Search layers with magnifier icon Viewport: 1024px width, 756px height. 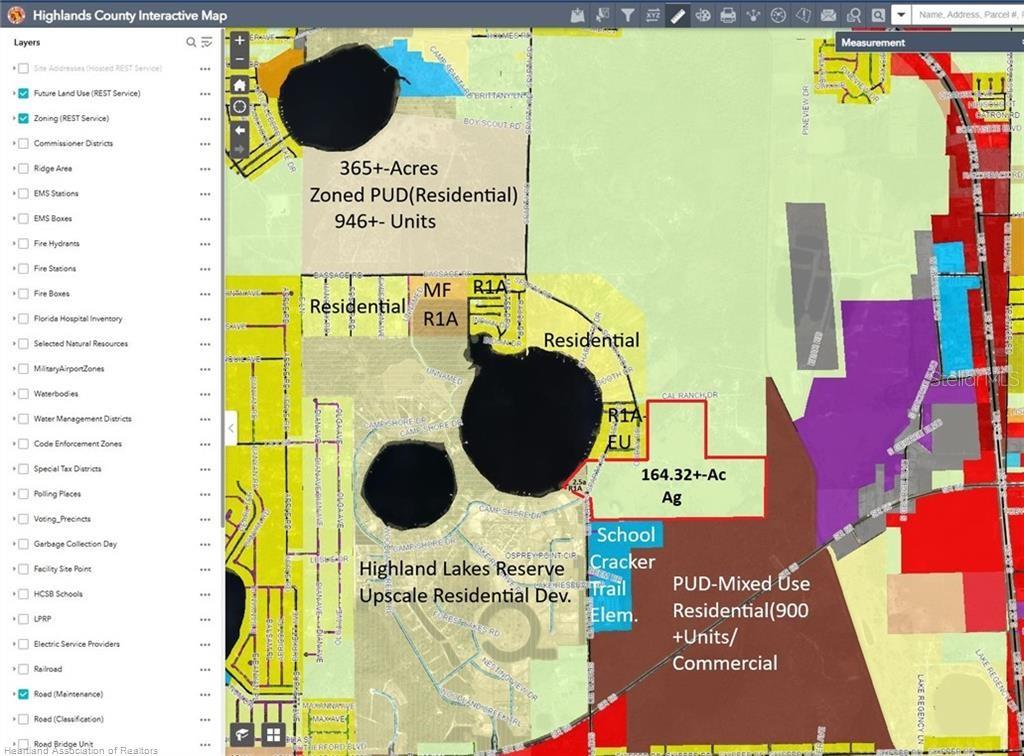tap(191, 42)
